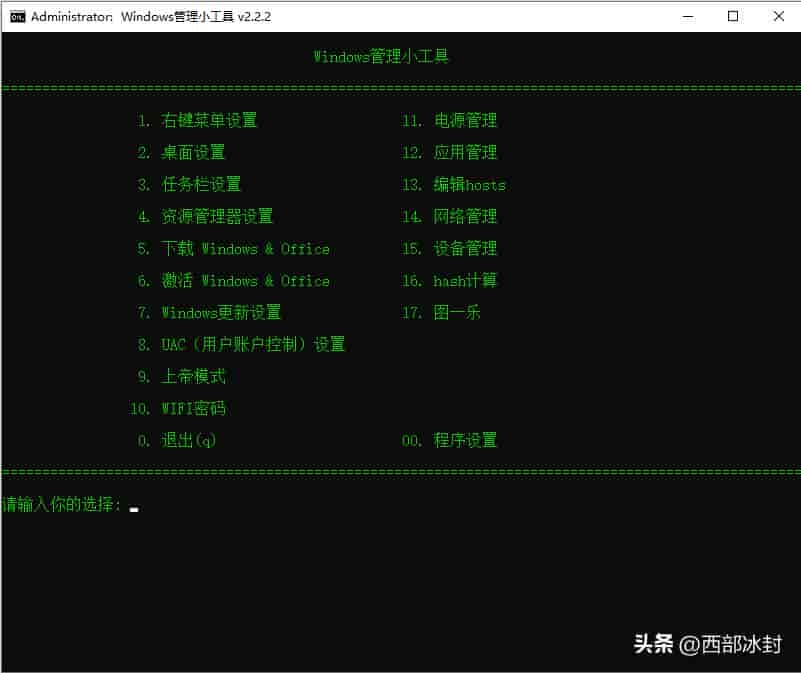The width and height of the screenshot is (801, 673).
Task: Select option 12 应用管理
Action: click(450, 152)
